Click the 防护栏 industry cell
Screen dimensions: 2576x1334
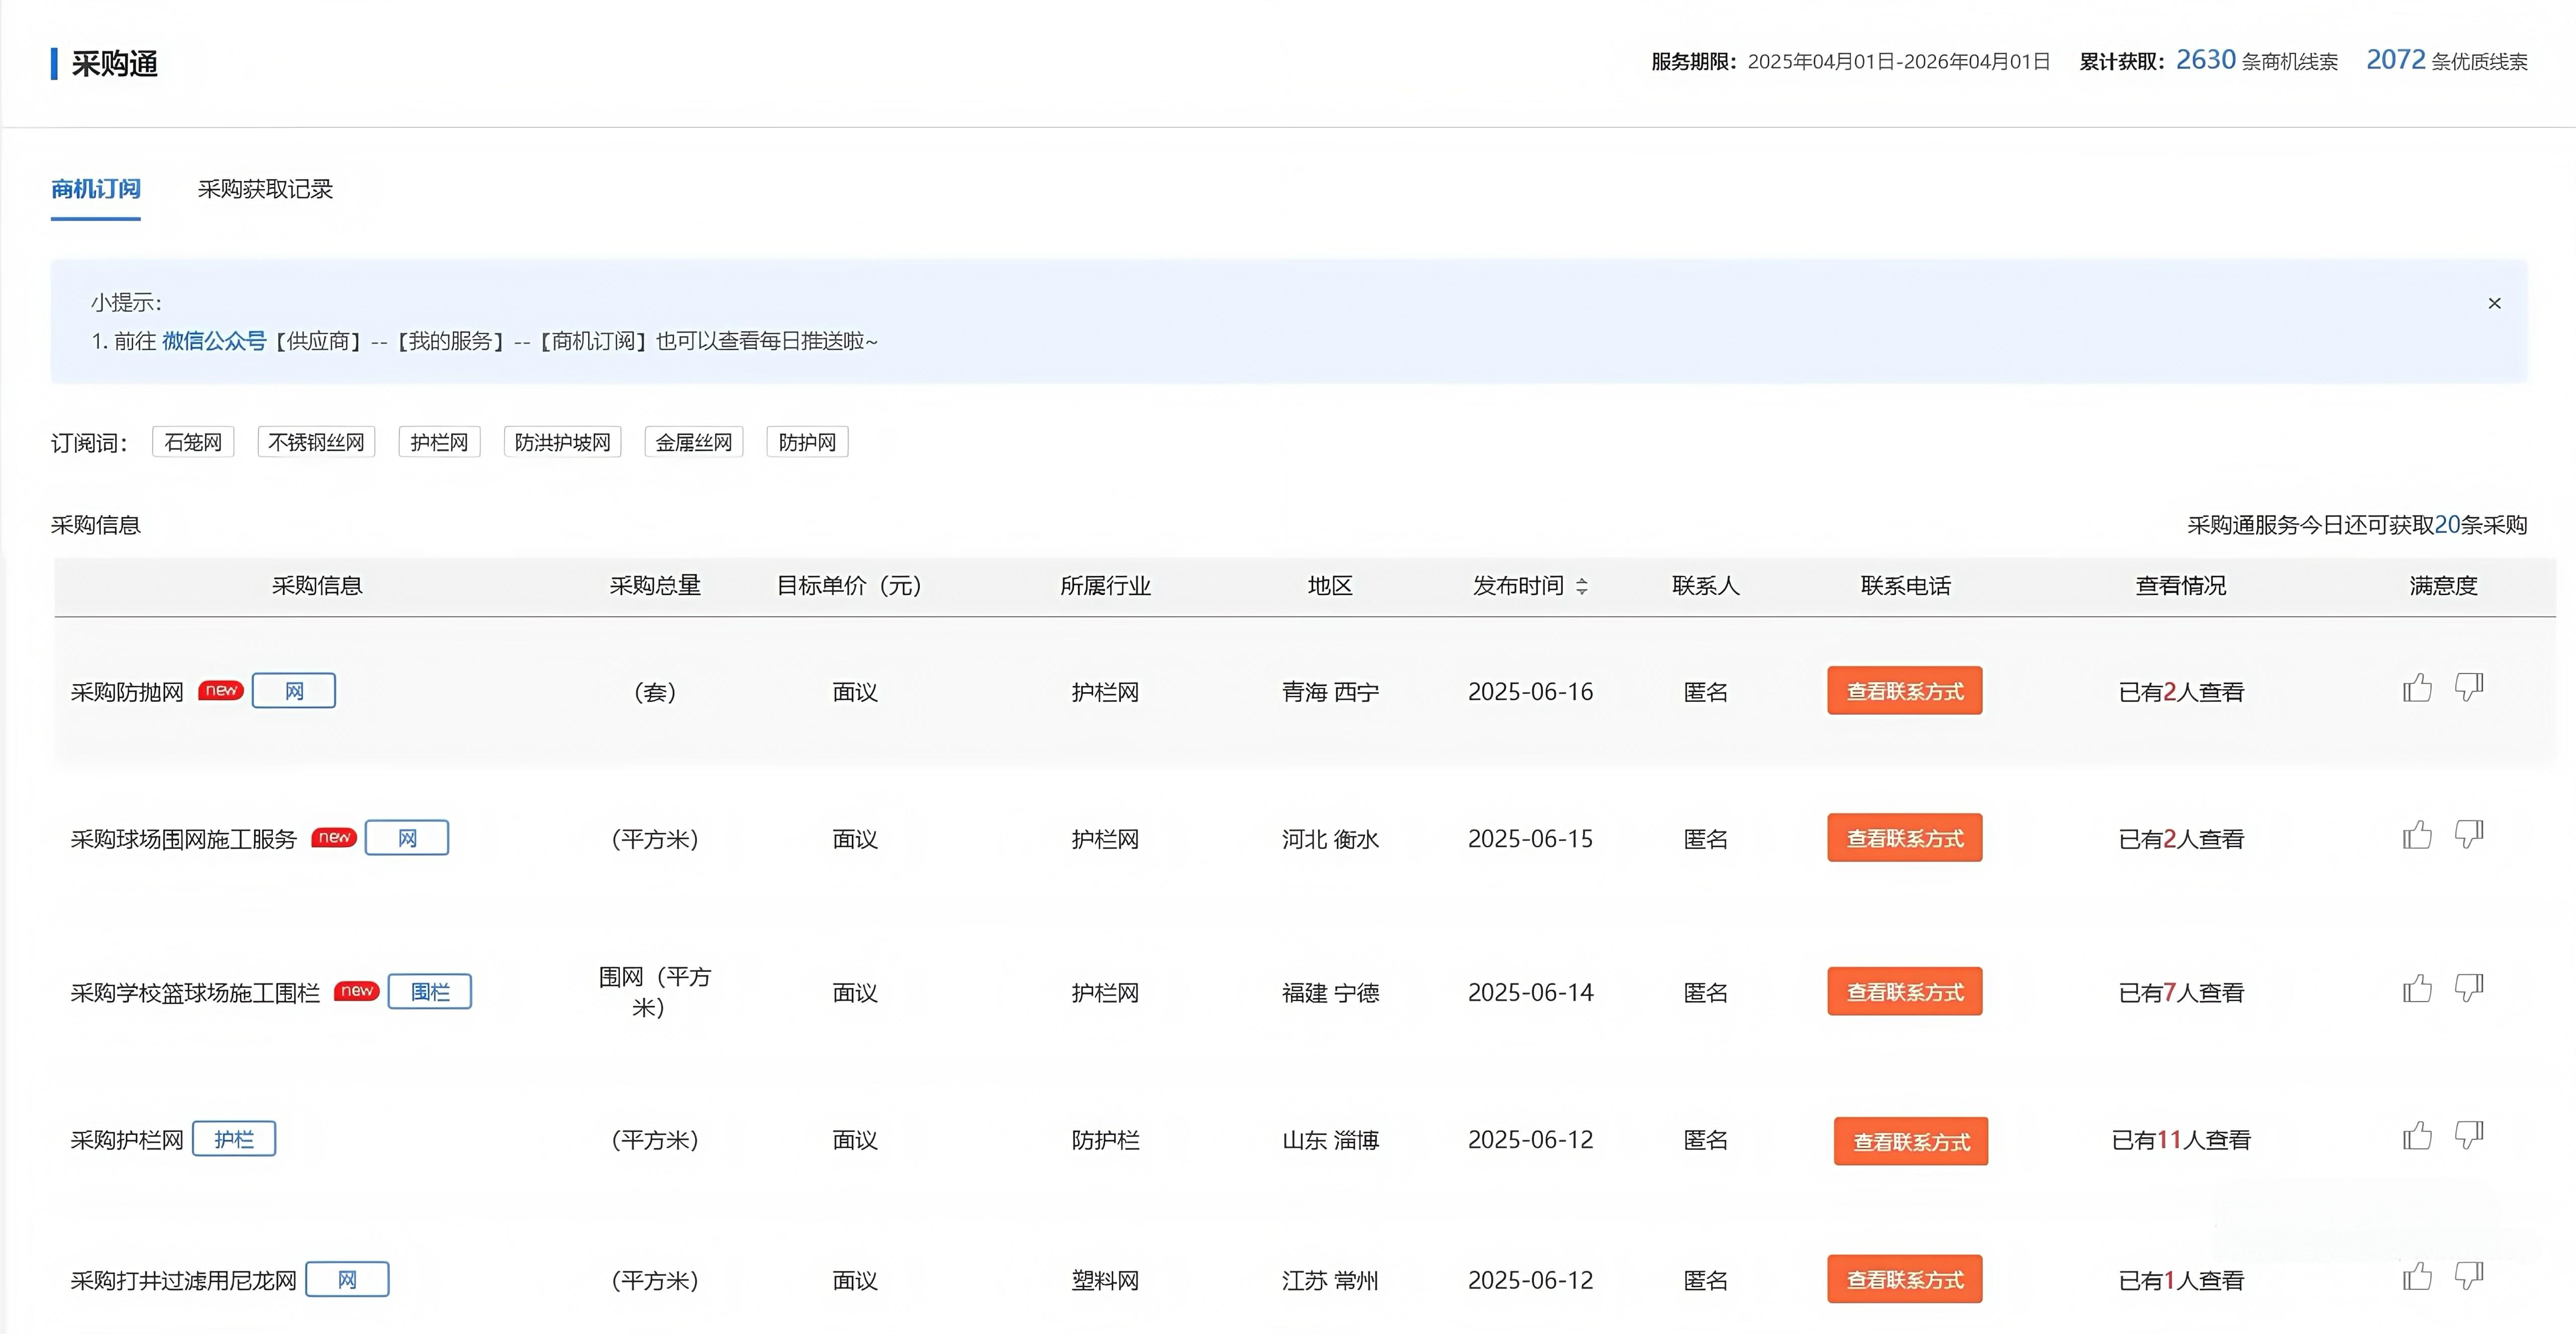click(x=1105, y=1140)
